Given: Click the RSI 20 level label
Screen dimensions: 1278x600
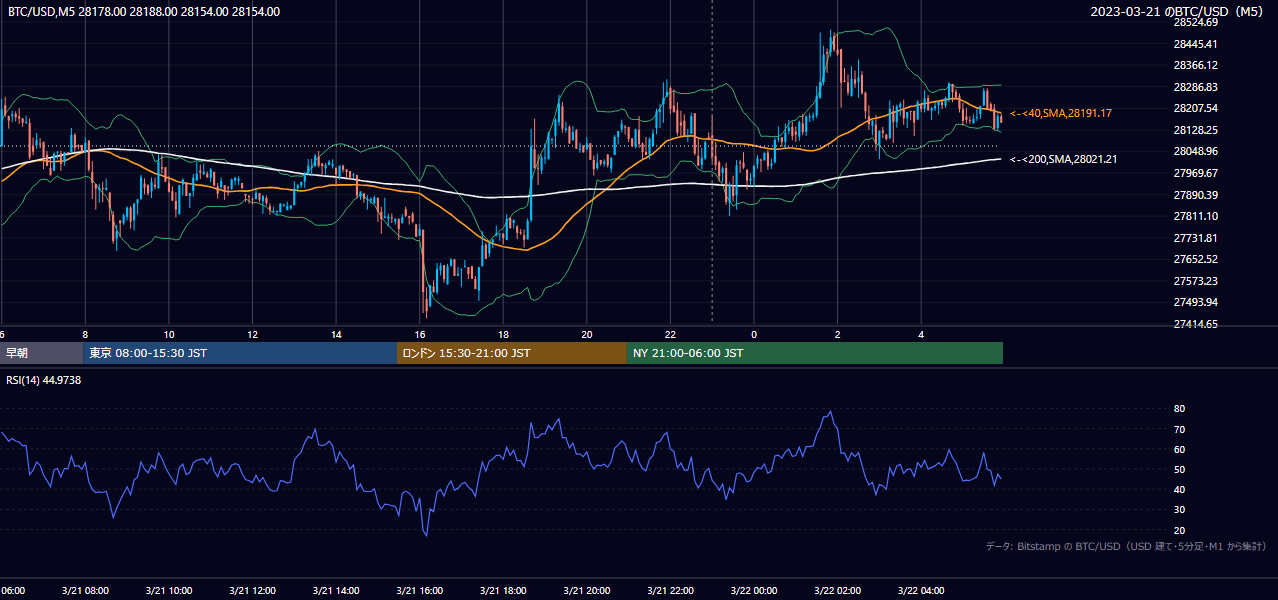Looking at the screenshot, I should pyautogui.click(x=1179, y=530).
